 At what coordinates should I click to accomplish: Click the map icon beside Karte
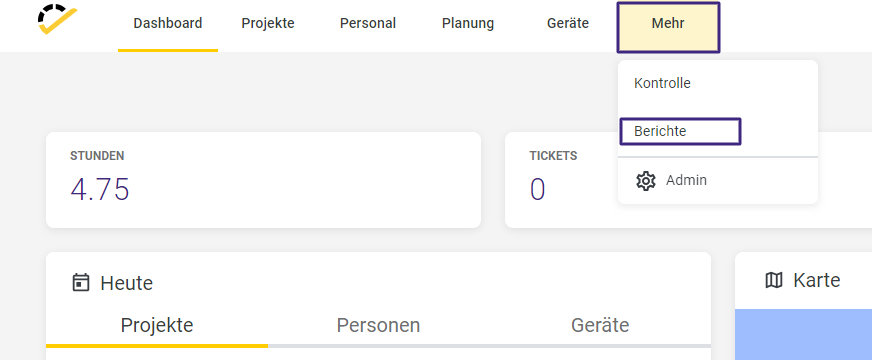tap(774, 280)
